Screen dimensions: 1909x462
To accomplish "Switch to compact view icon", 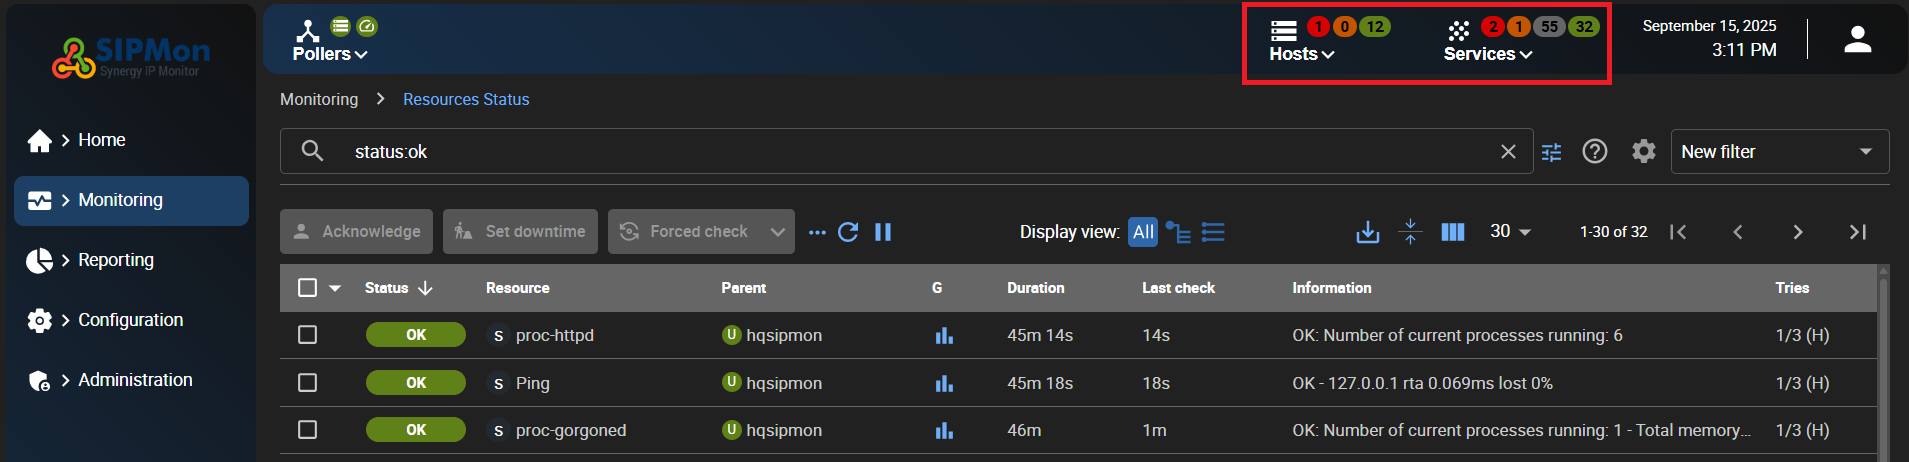I will click(x=1410, y=232).
